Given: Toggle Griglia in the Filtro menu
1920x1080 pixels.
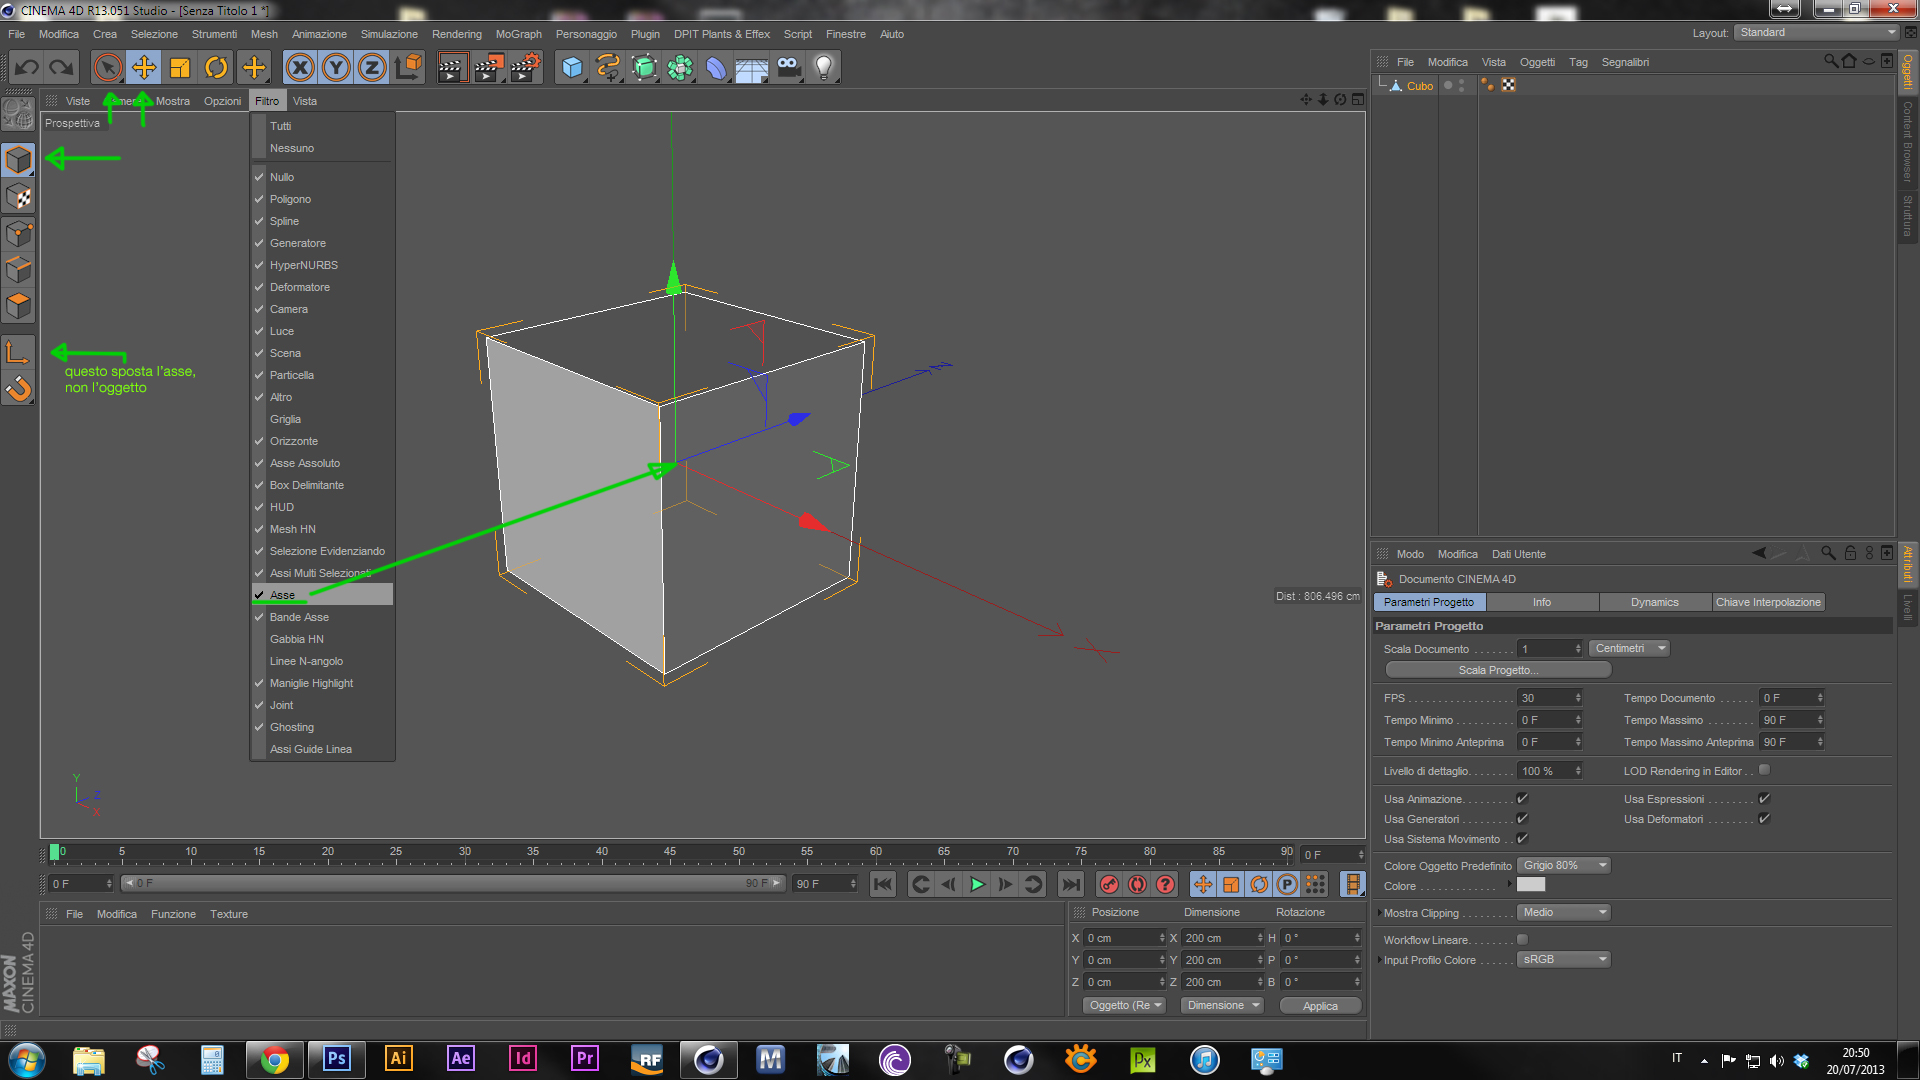Looking at the screenshot, I should [x=285, y=420].
